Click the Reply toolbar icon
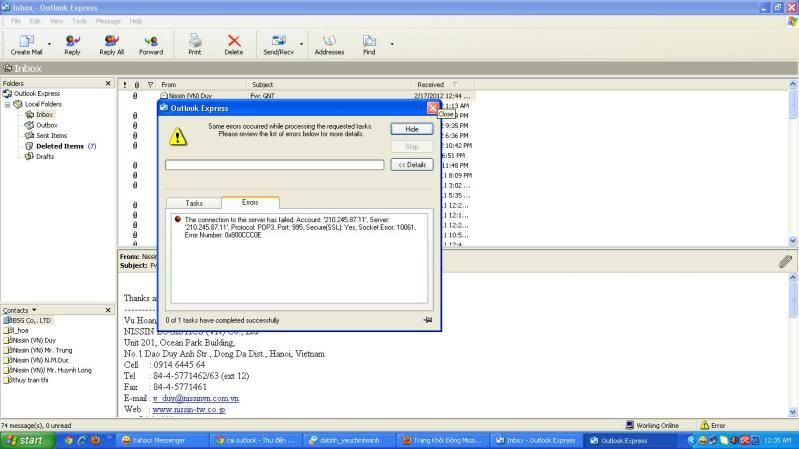Image resolution: width=799 pixels, height=449 pixels. [x=72, y=44]
